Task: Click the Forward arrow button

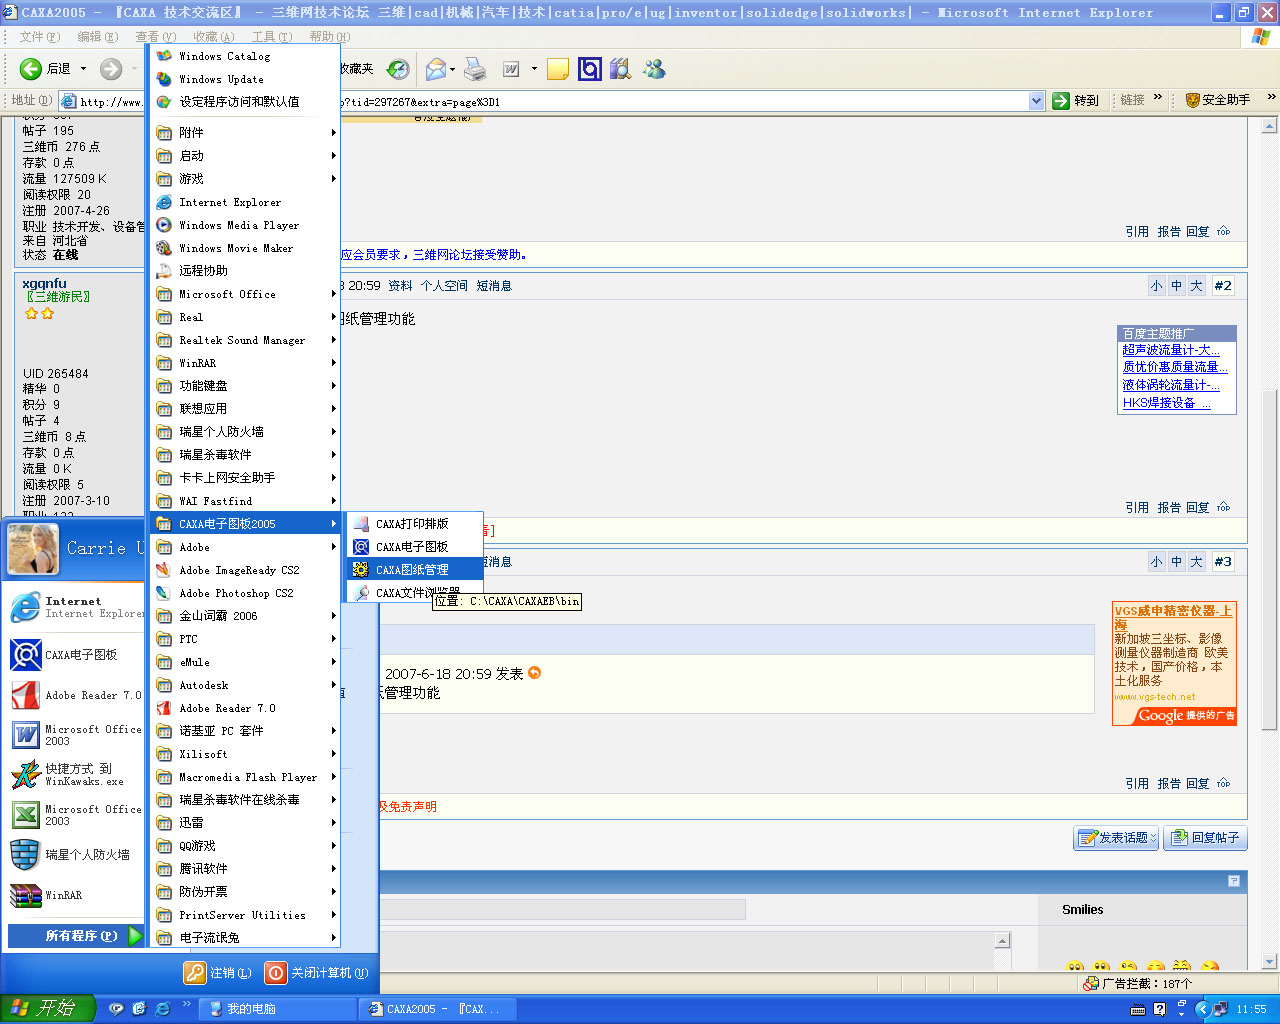Action: point(111,69)
